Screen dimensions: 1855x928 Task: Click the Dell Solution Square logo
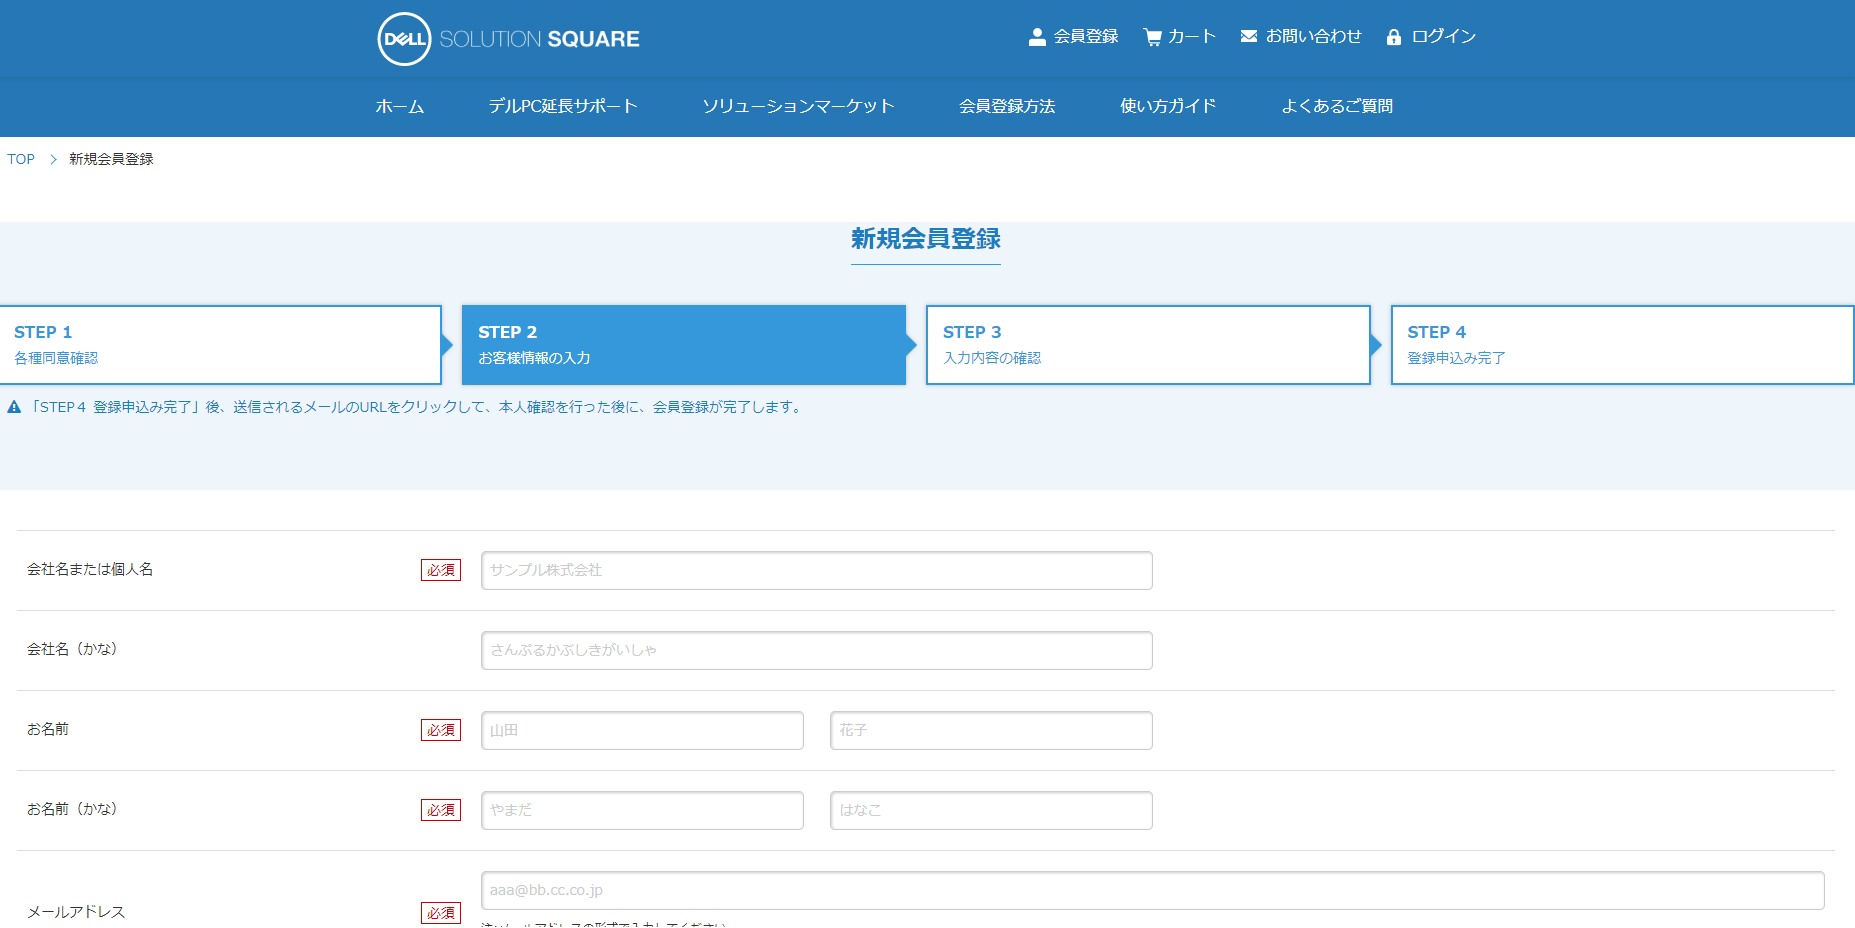pos(508,39)
